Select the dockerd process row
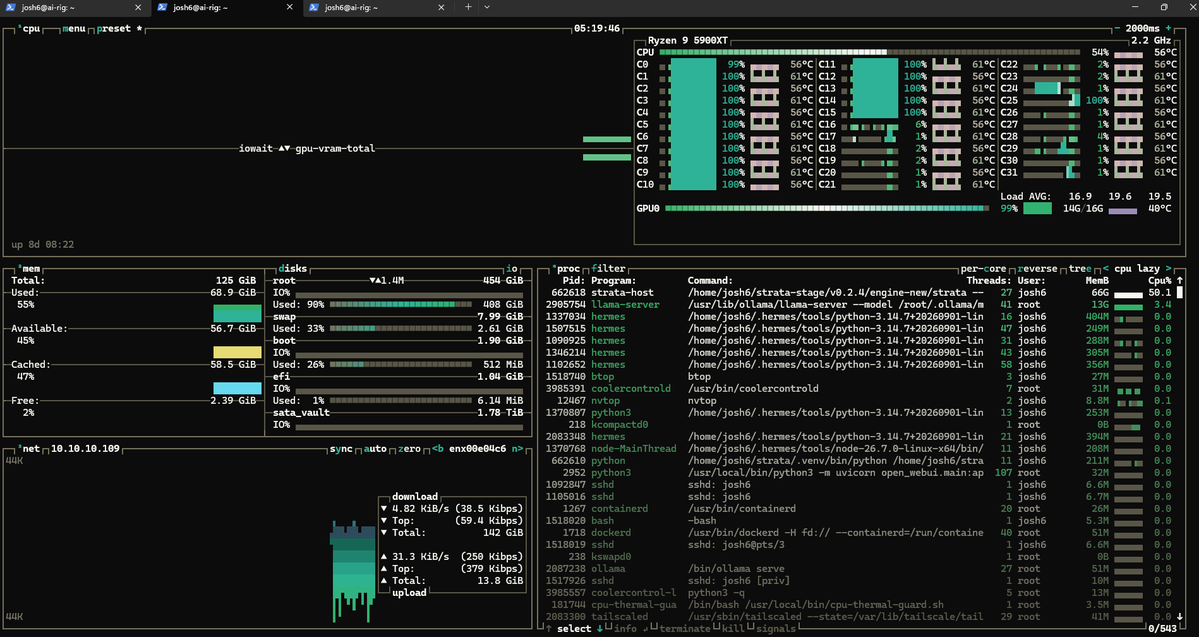 pyautogui.click(x=859, y=532)
